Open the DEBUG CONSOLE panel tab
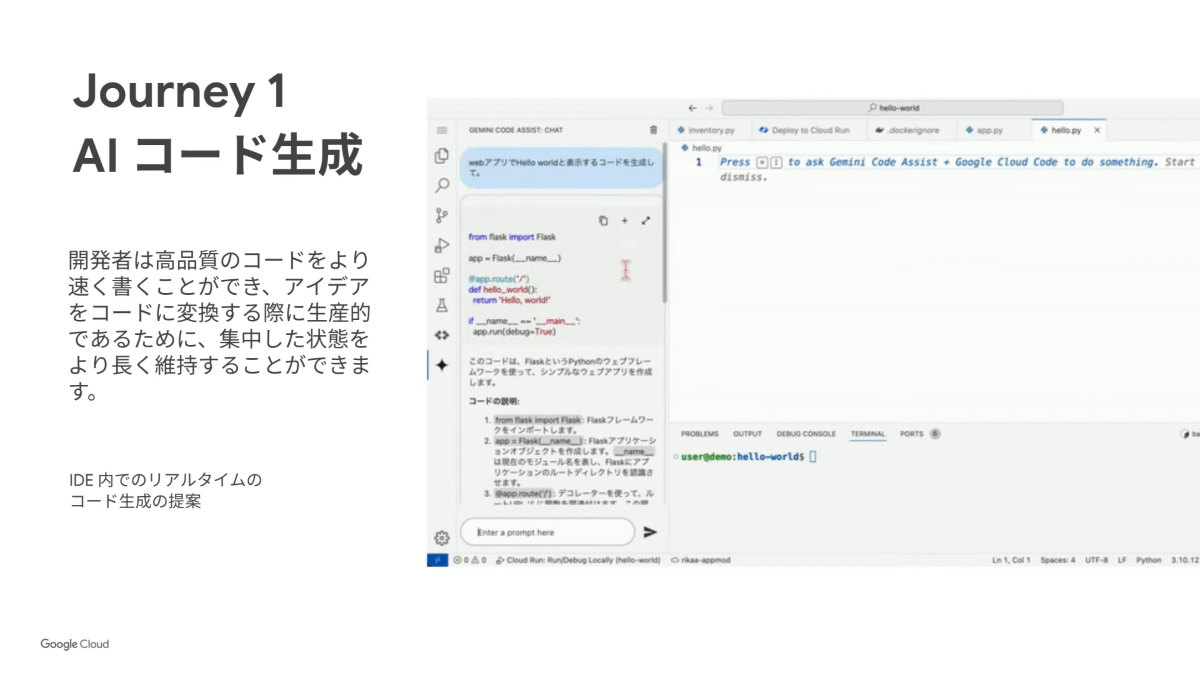Screen dimensions: 1200x675 point(806,434)
